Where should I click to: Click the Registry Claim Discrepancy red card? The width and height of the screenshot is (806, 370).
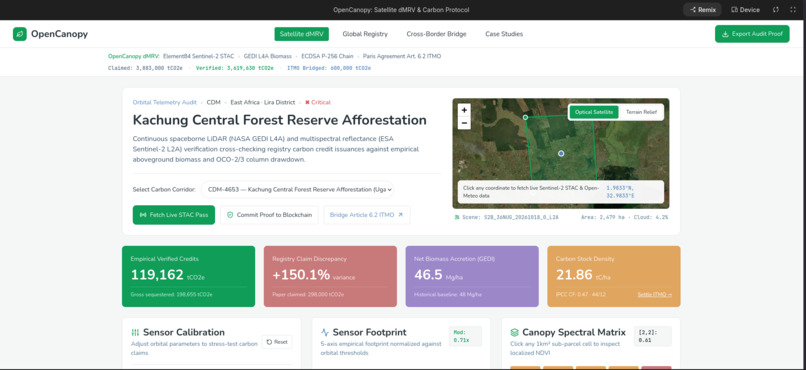coord(330,276)
